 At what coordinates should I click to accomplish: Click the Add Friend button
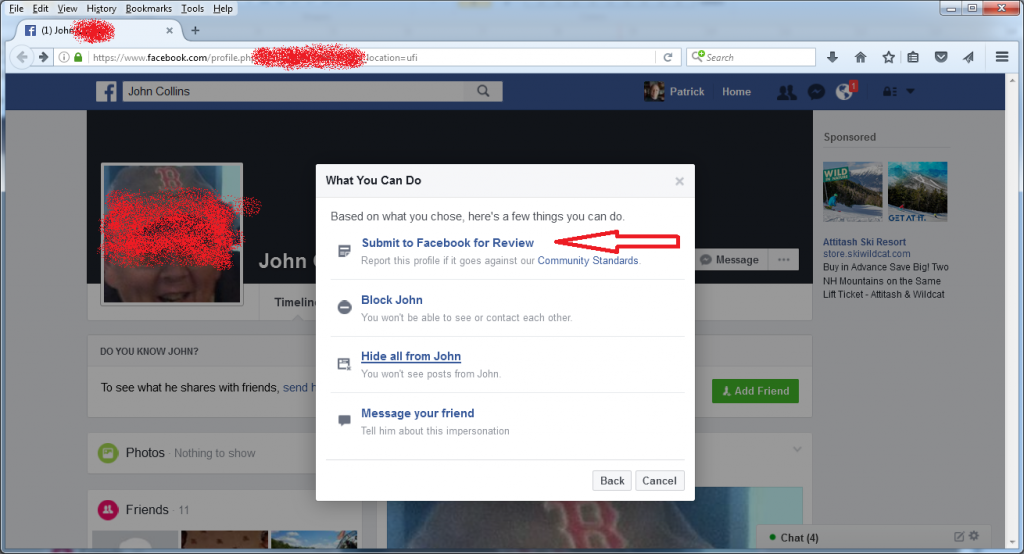(x=755, y=391)
